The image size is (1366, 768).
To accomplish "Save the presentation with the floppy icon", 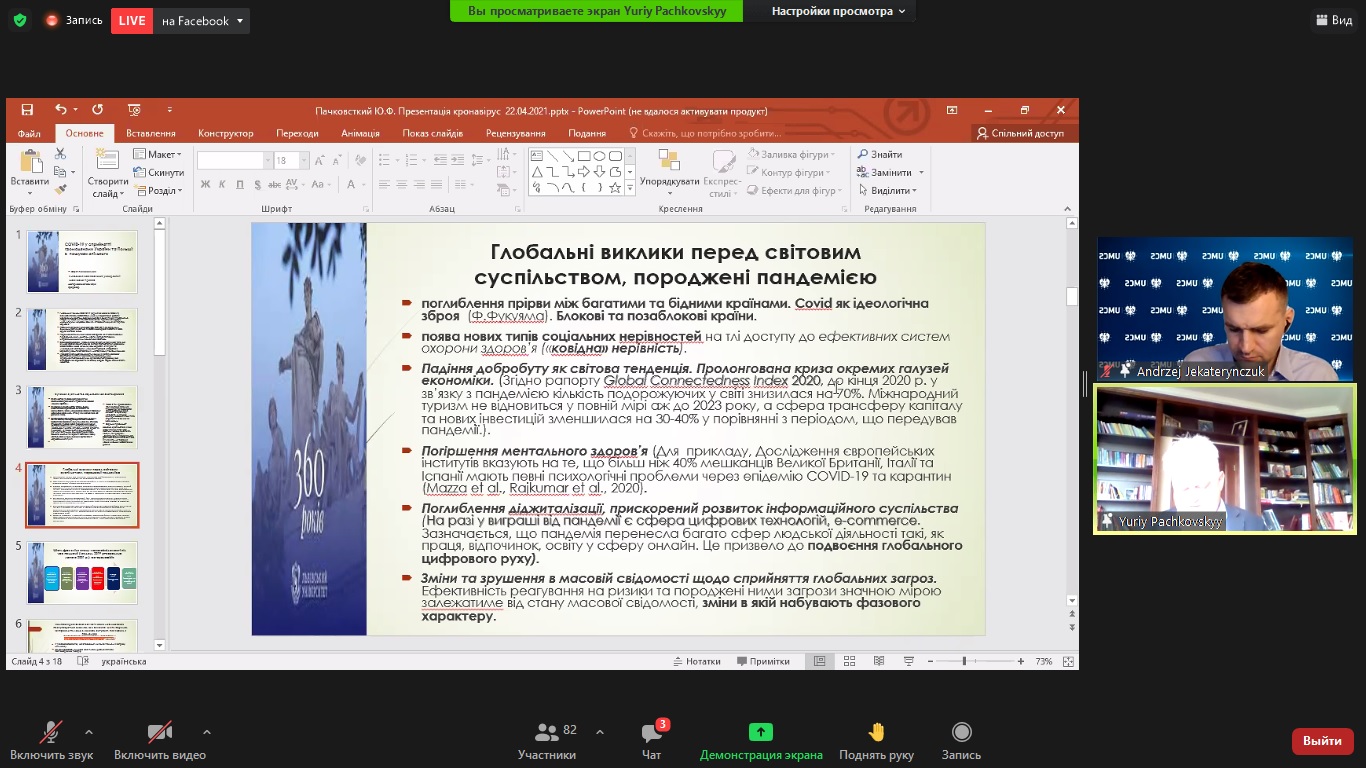I will 27,110.
